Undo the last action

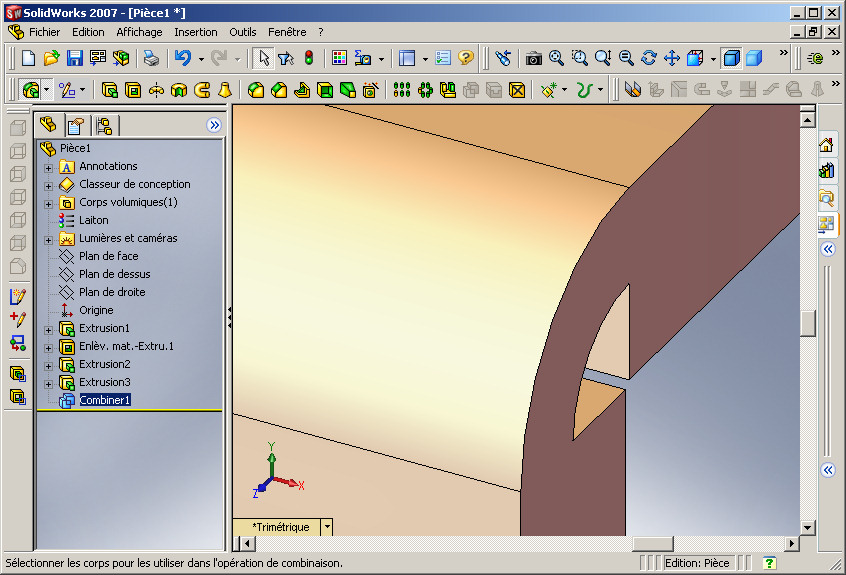tap(183, 58)
